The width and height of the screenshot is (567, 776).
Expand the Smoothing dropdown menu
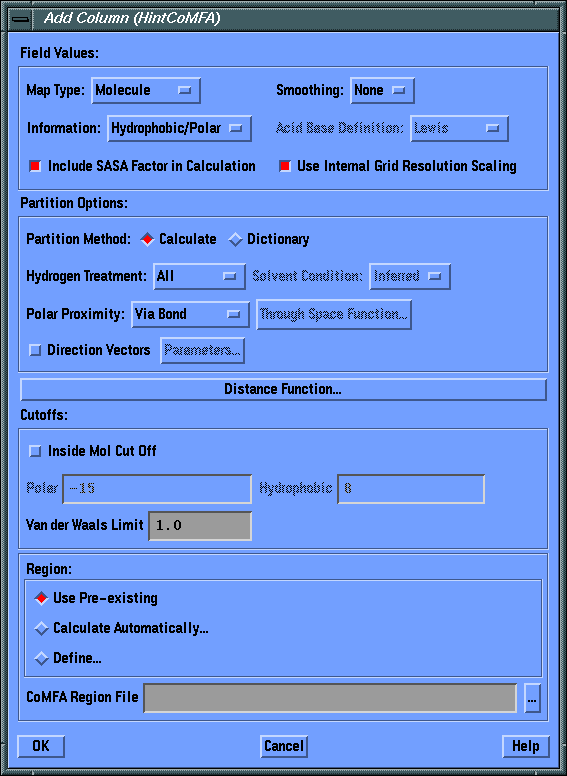[382, 91]
